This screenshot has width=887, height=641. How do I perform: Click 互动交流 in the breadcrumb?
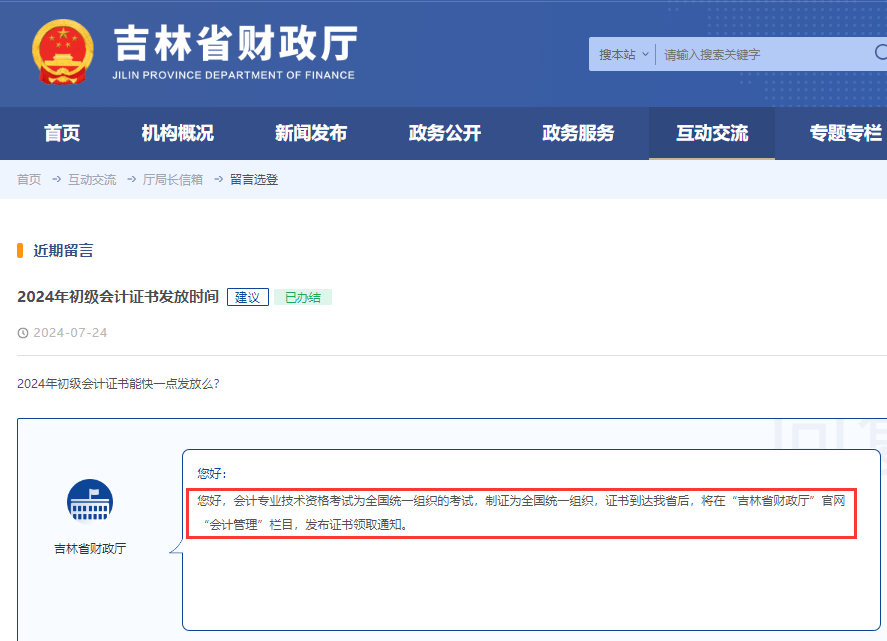tap(92, 179)
